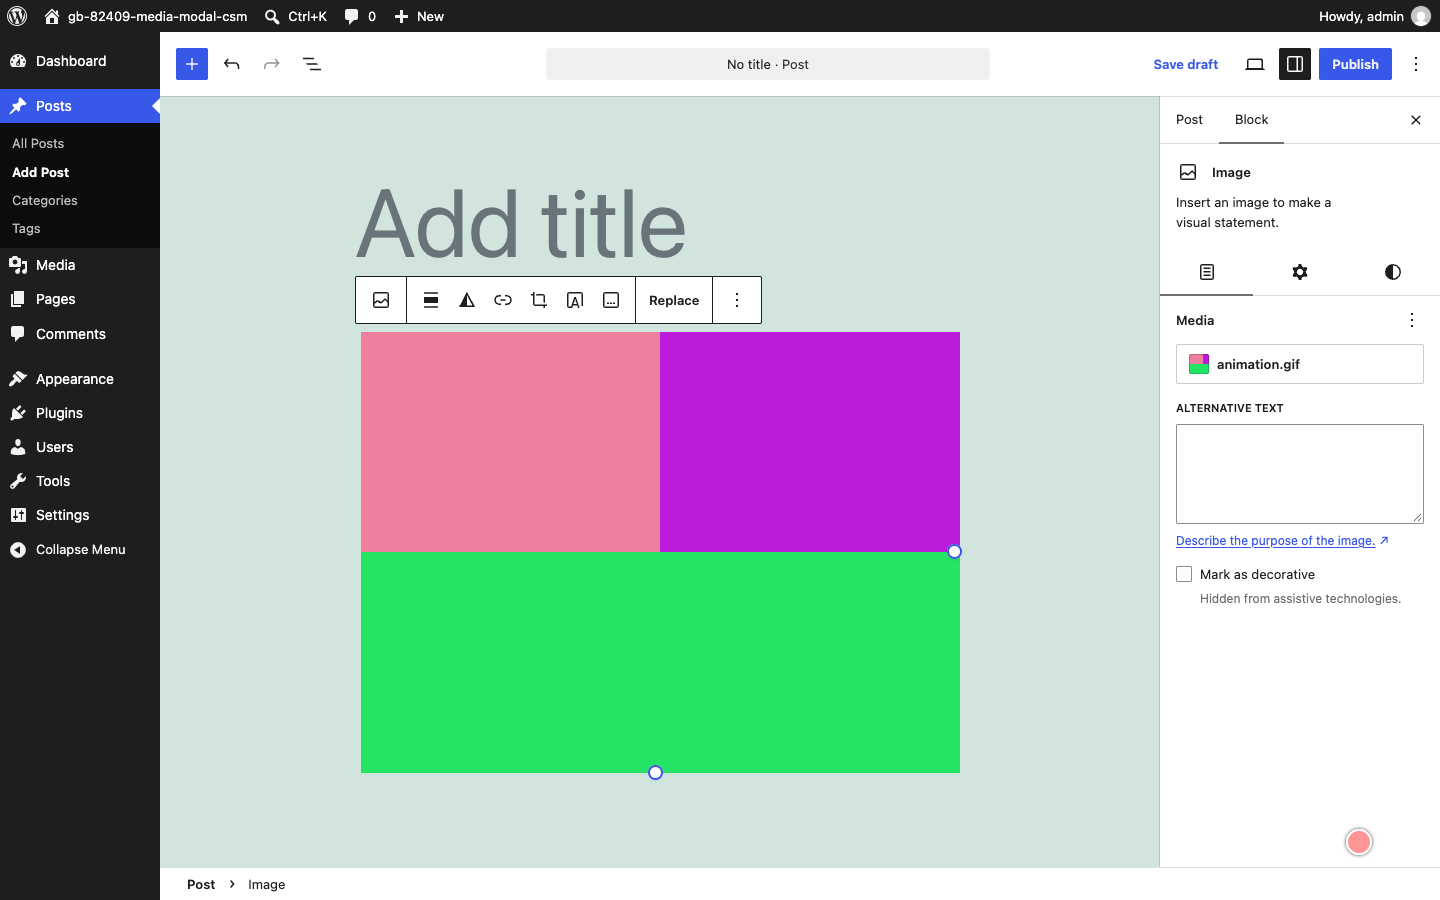This screenshot has height=900, width=1440.
Task: Open the 'No title · Post' command bar
Action: pos(768,64)
